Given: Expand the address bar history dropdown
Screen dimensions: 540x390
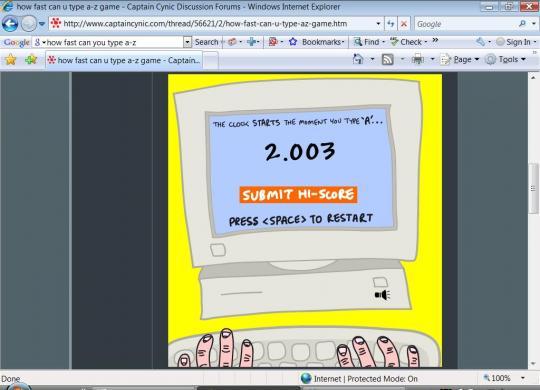Looking at the screenshot, I should point(378,24).
